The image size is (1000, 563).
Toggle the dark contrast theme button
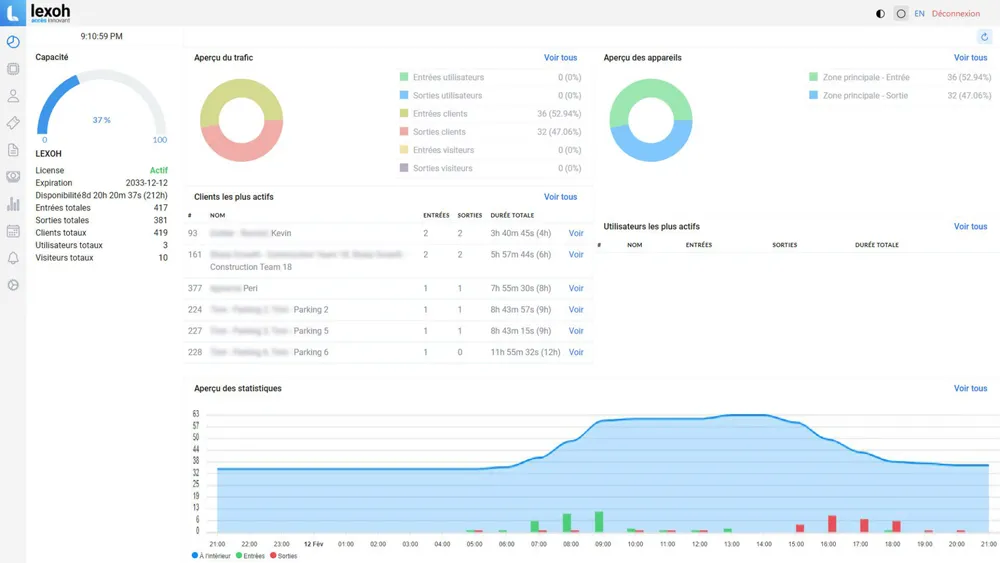[880, 14]
